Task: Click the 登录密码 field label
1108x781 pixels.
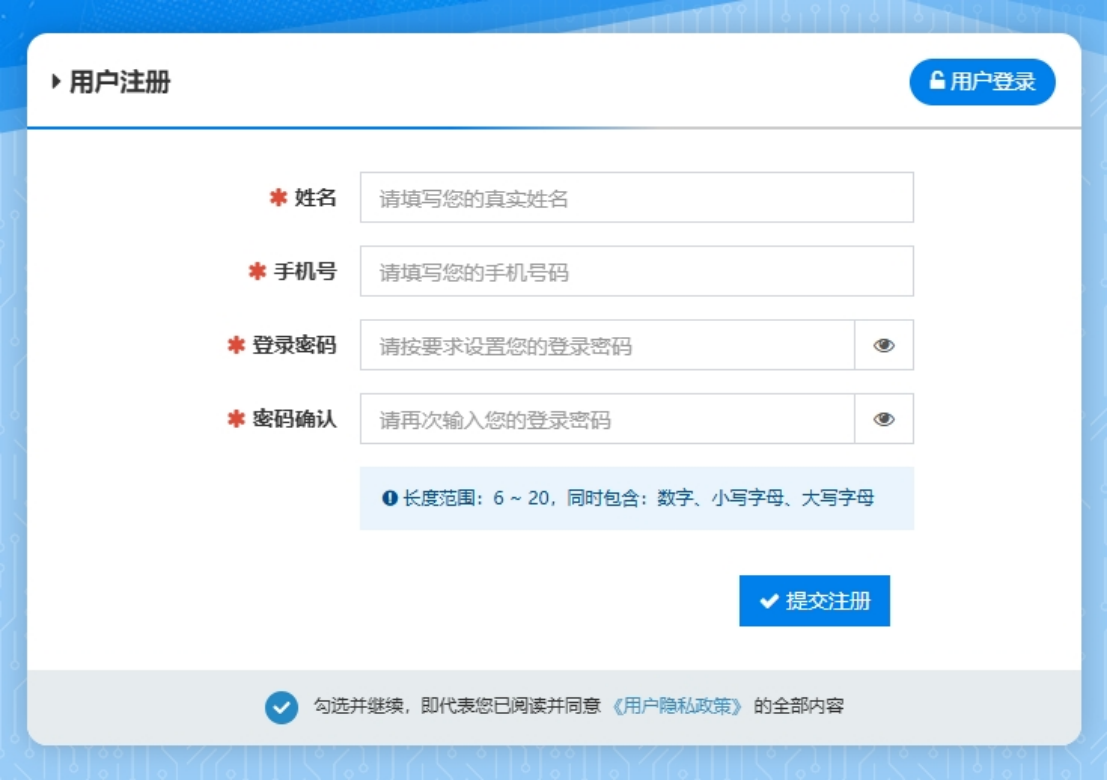Action: 294,346
